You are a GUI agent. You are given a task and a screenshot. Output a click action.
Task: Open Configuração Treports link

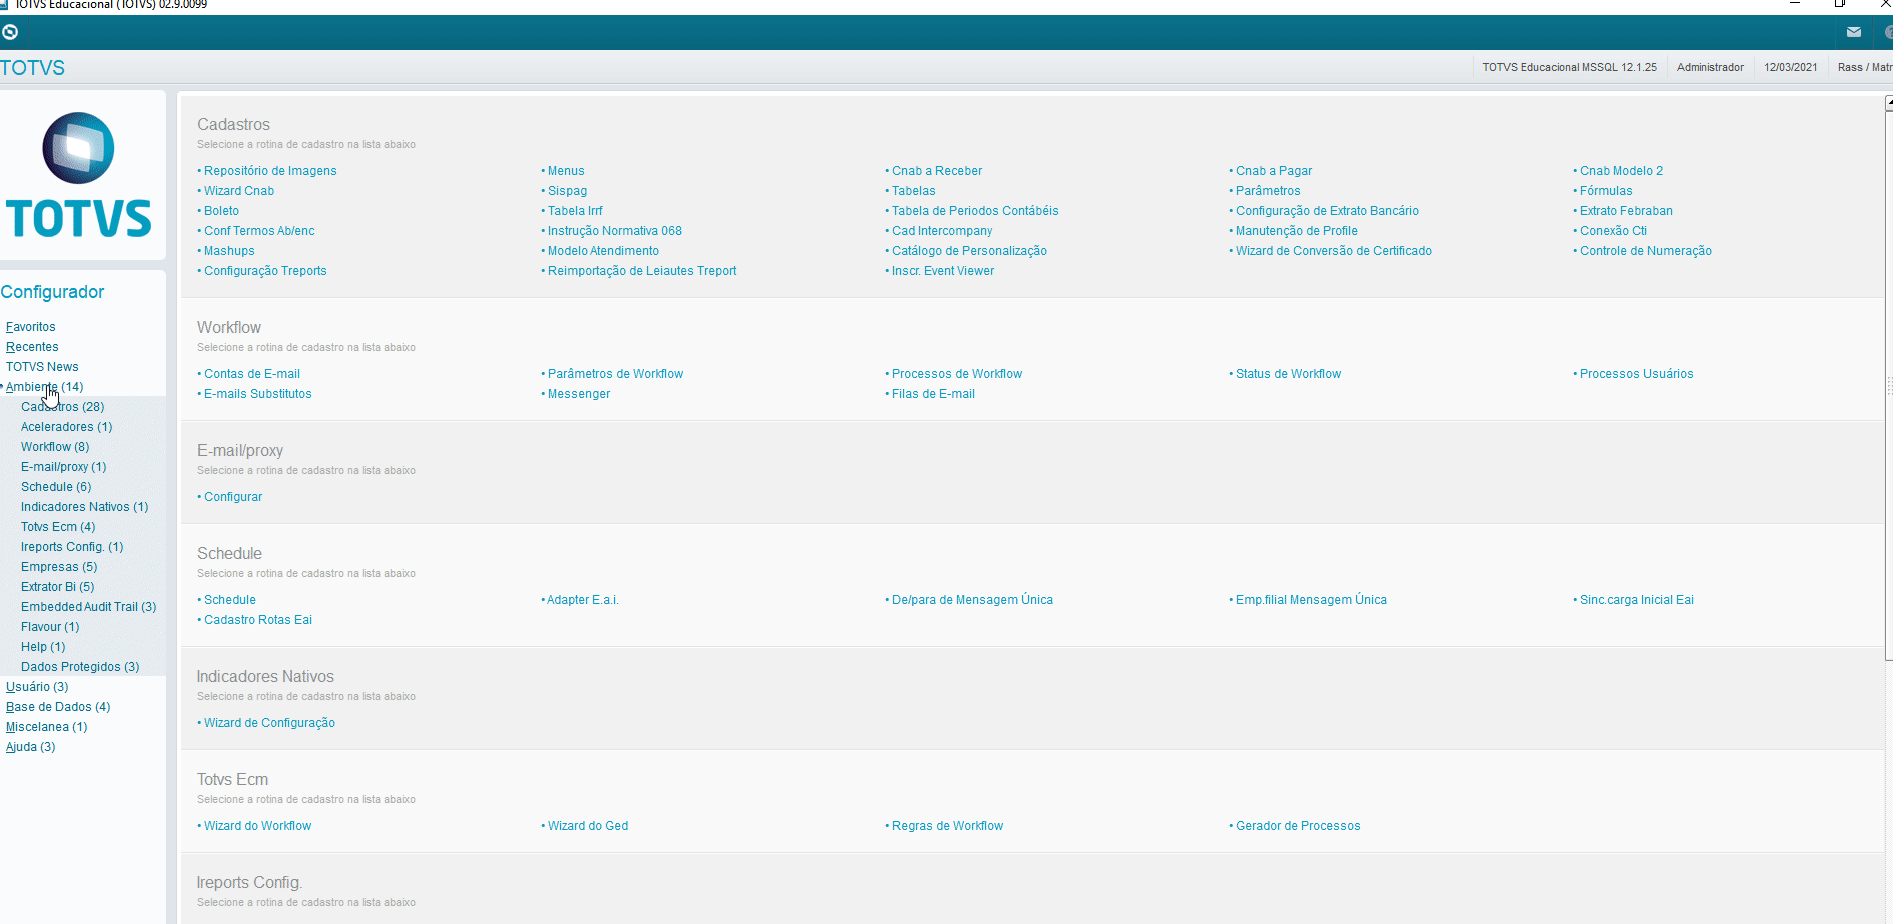click(265, 271)
